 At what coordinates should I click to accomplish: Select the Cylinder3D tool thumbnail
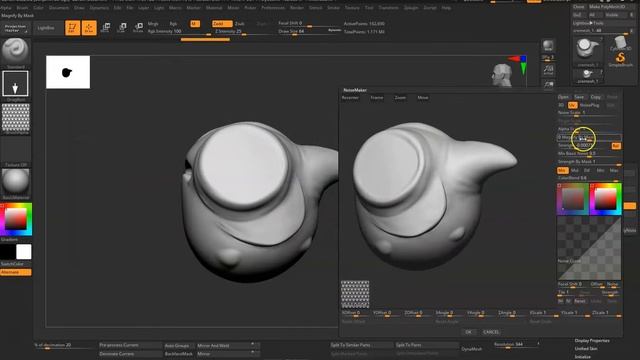620,43
